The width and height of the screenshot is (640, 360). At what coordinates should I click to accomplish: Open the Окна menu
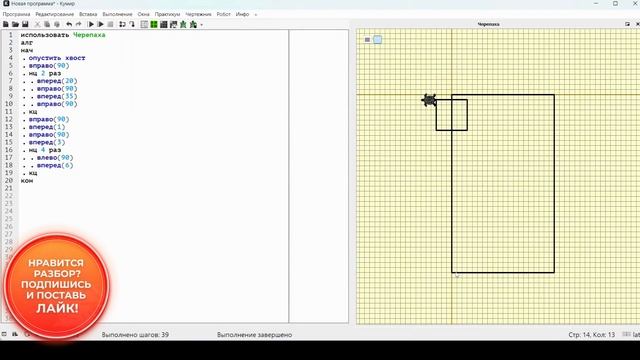pos(143,14)
